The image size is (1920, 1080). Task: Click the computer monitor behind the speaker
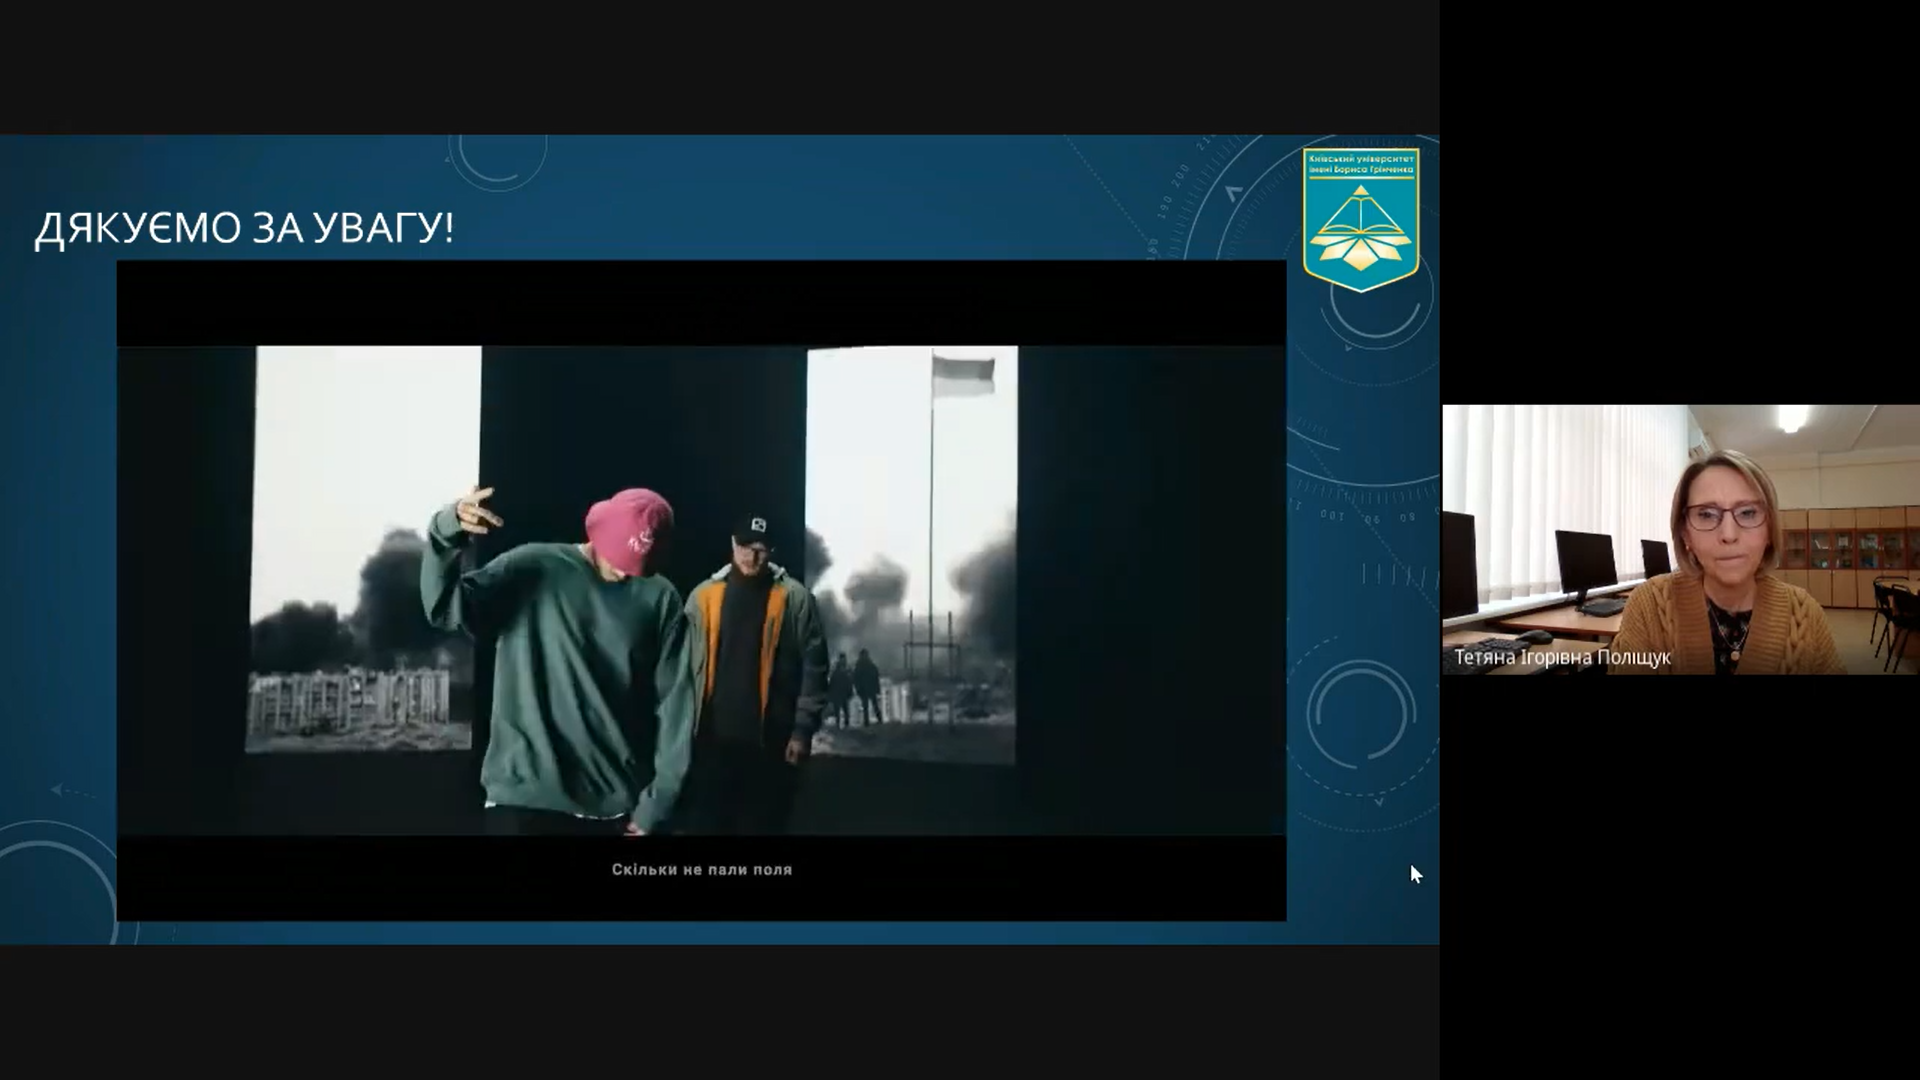click(1585, 562)
